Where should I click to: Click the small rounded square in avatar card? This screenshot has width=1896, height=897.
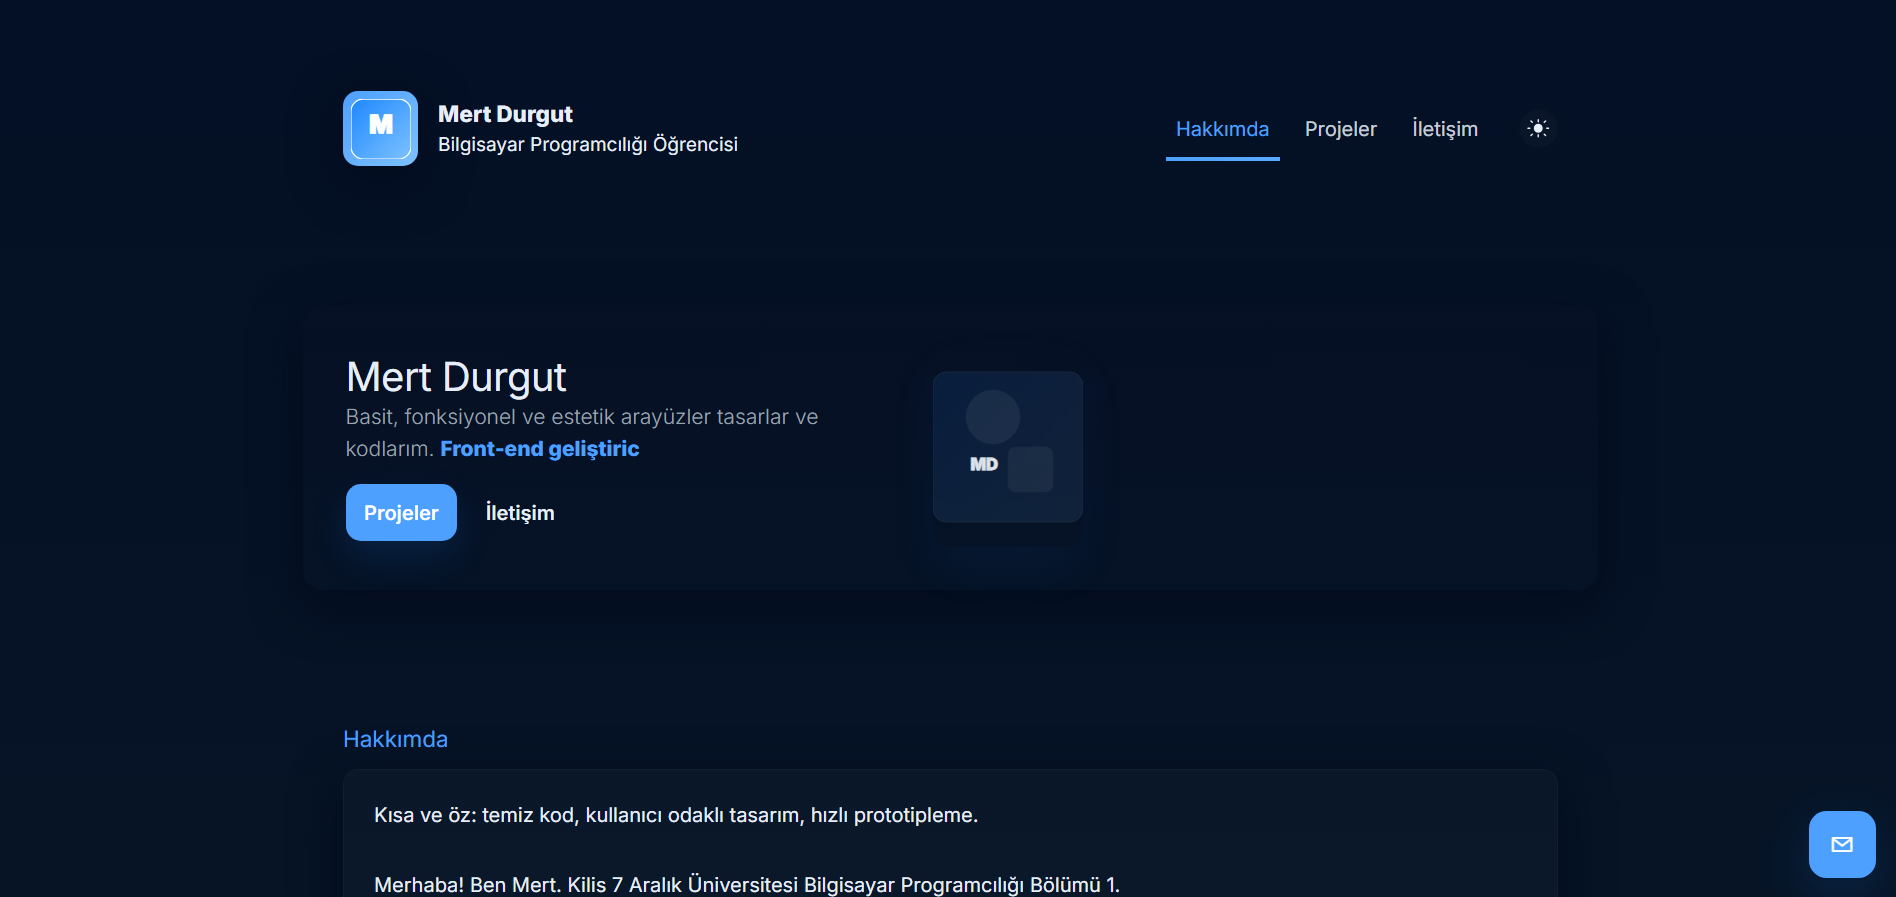(1030, 469)
